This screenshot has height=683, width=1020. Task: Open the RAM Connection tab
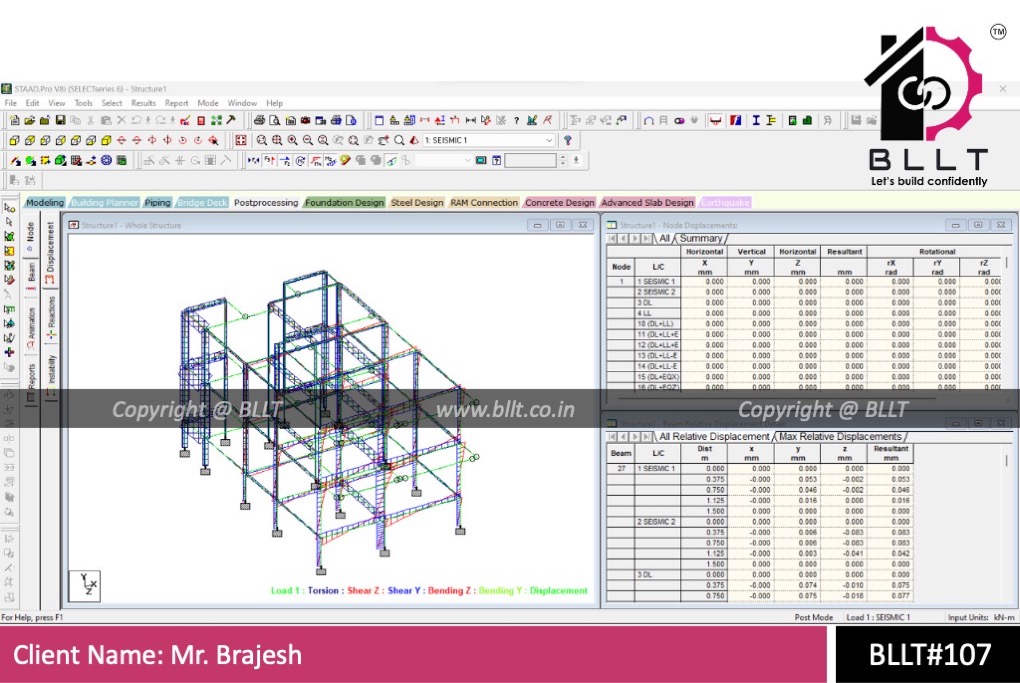click(484, 203)
